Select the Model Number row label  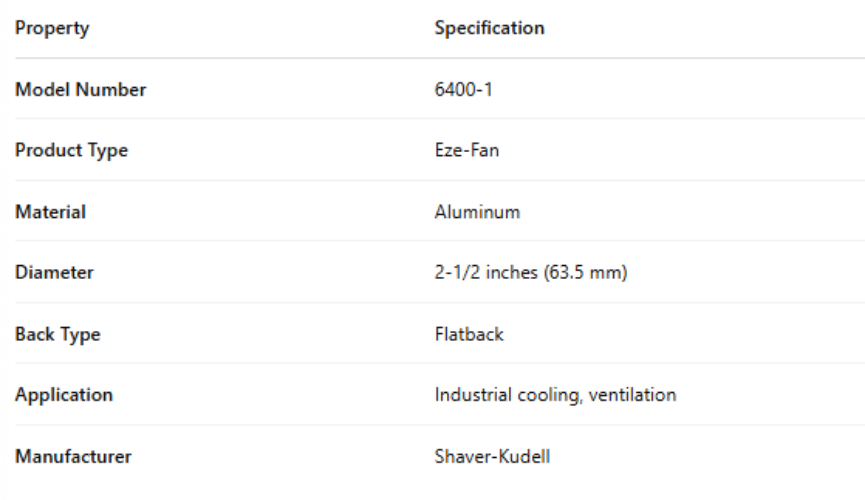(80, 90)
